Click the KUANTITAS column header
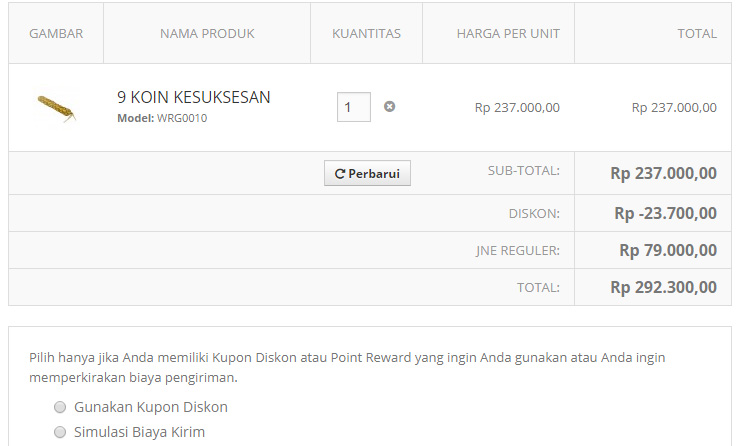741x446 pixels. [x=366, y=34]
